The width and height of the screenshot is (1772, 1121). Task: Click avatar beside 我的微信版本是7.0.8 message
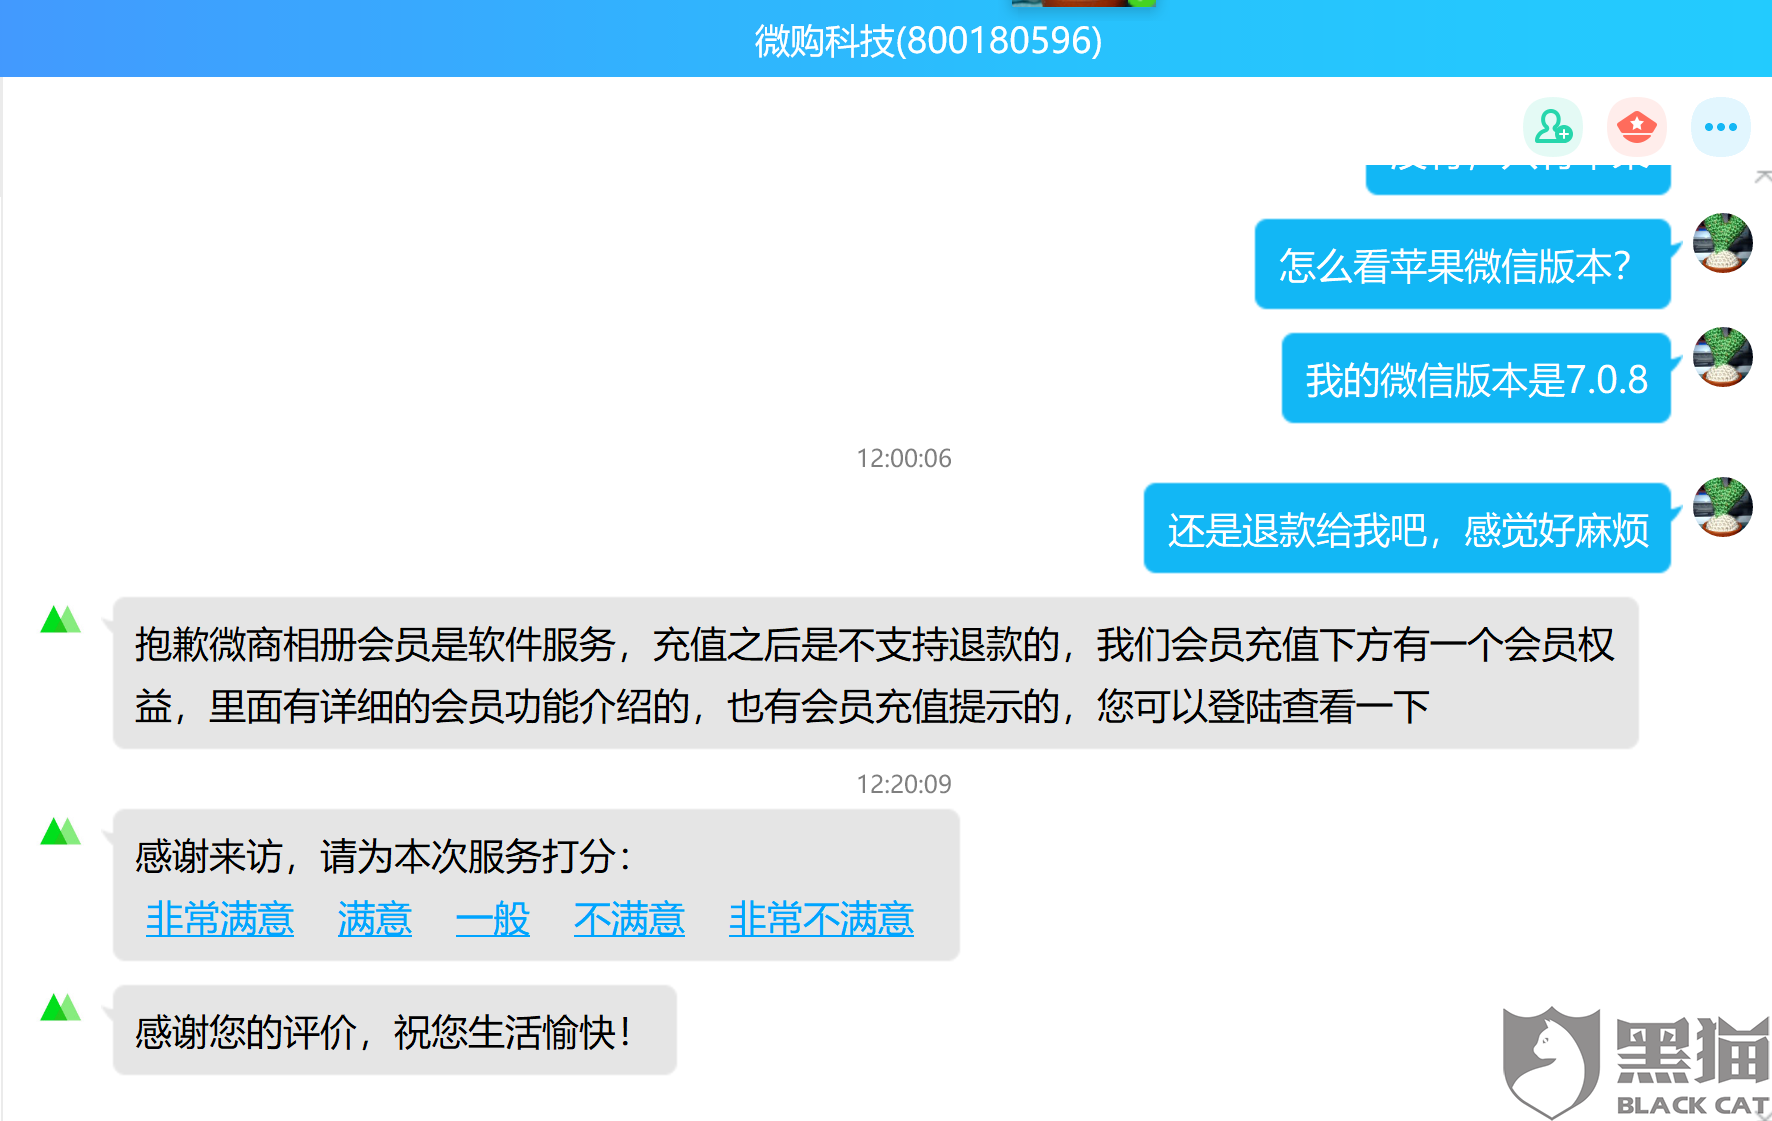click(x=1722, y=357)
